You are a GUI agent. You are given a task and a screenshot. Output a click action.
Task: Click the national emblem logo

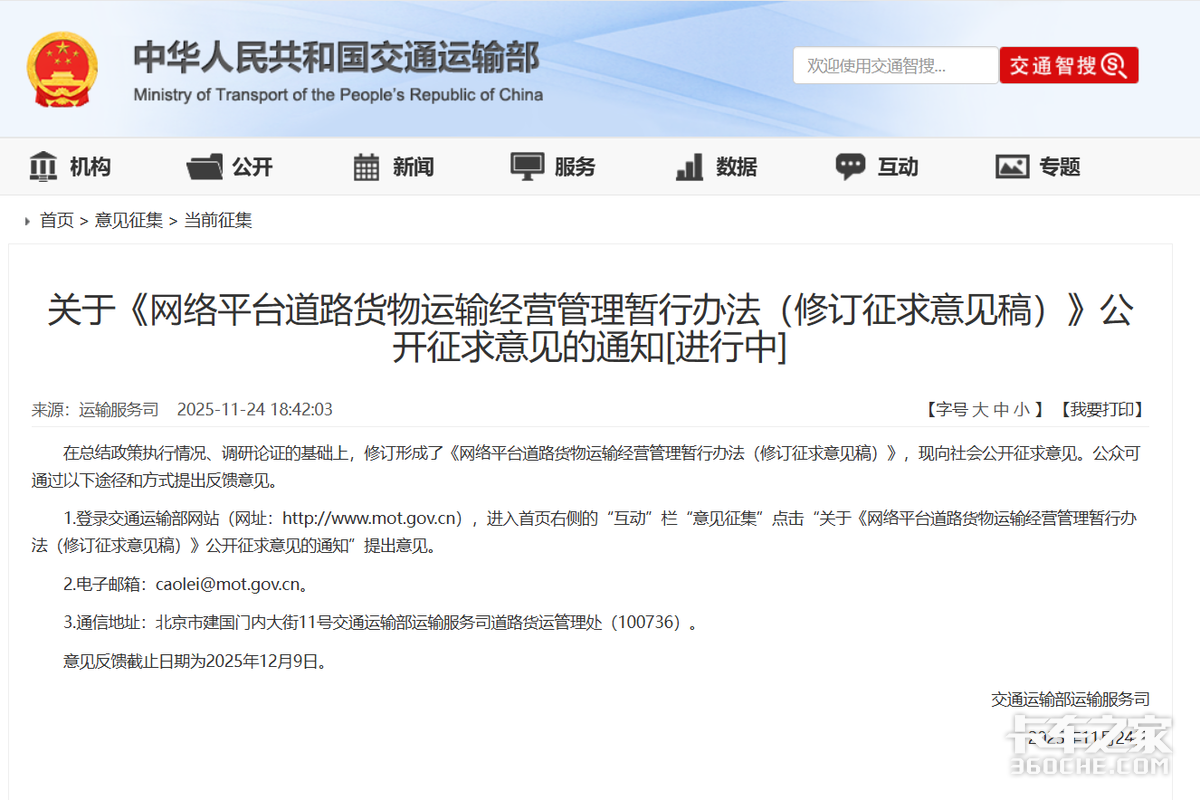point(62,69)
